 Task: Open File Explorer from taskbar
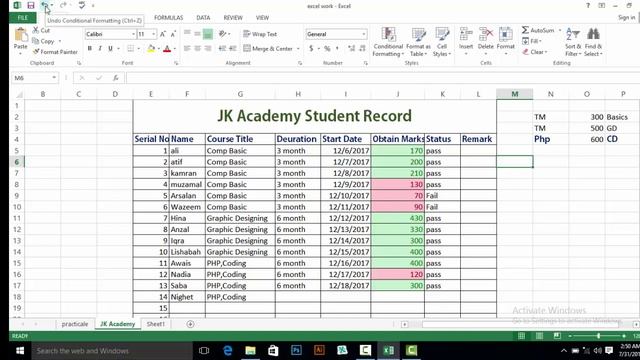(x=250, y=350)
